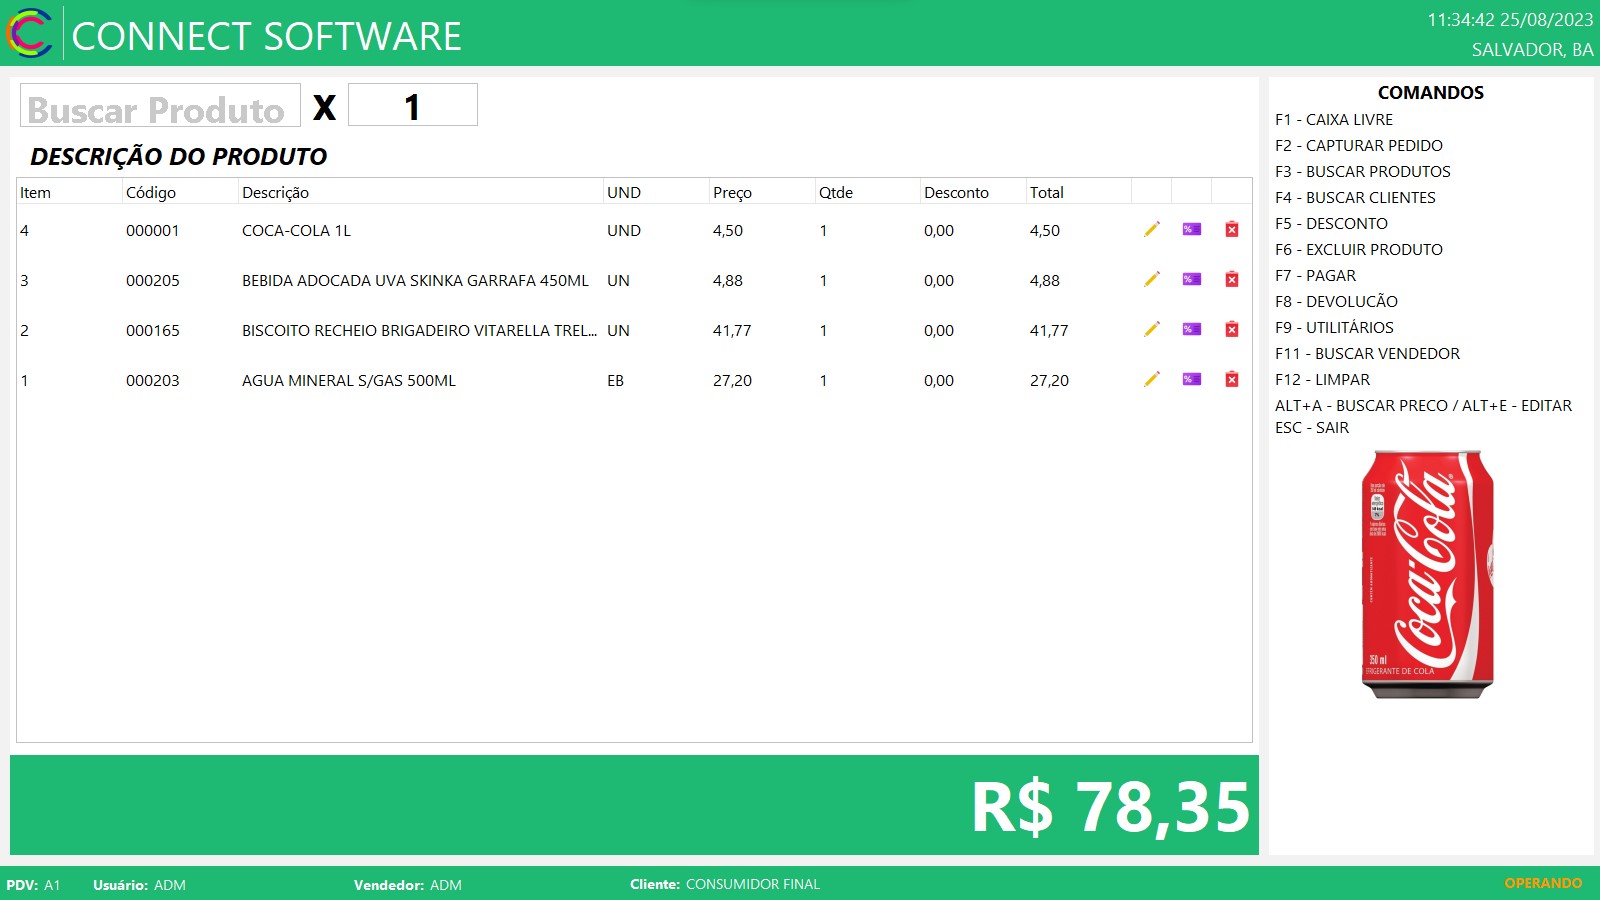Select the AGUA MINERAL S/GAS 500ML row
This screenshot has height=900, width=1600.
point(348,381)
